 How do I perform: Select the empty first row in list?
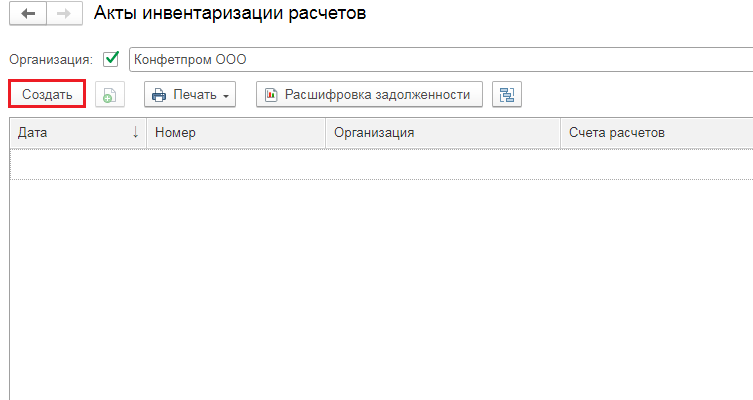point(380,164)
